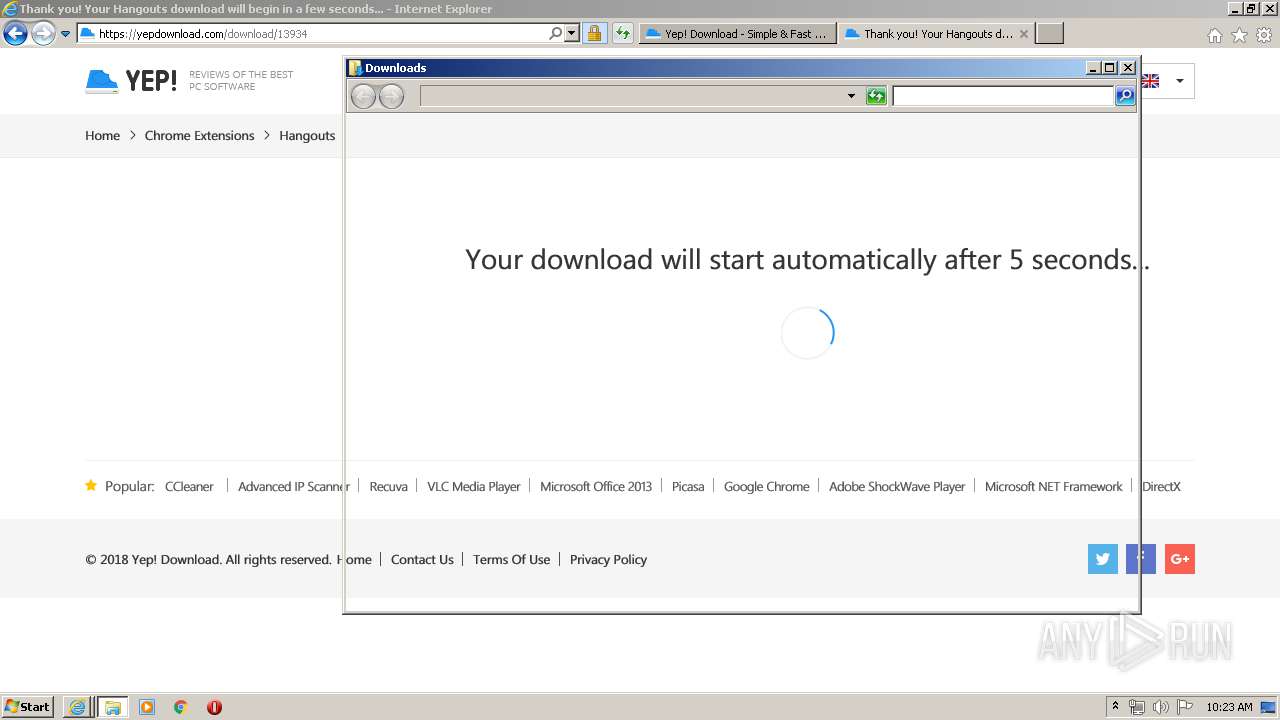Click the network tray icon
This screenshot has height=720, width=1280.
[1137, 707]
